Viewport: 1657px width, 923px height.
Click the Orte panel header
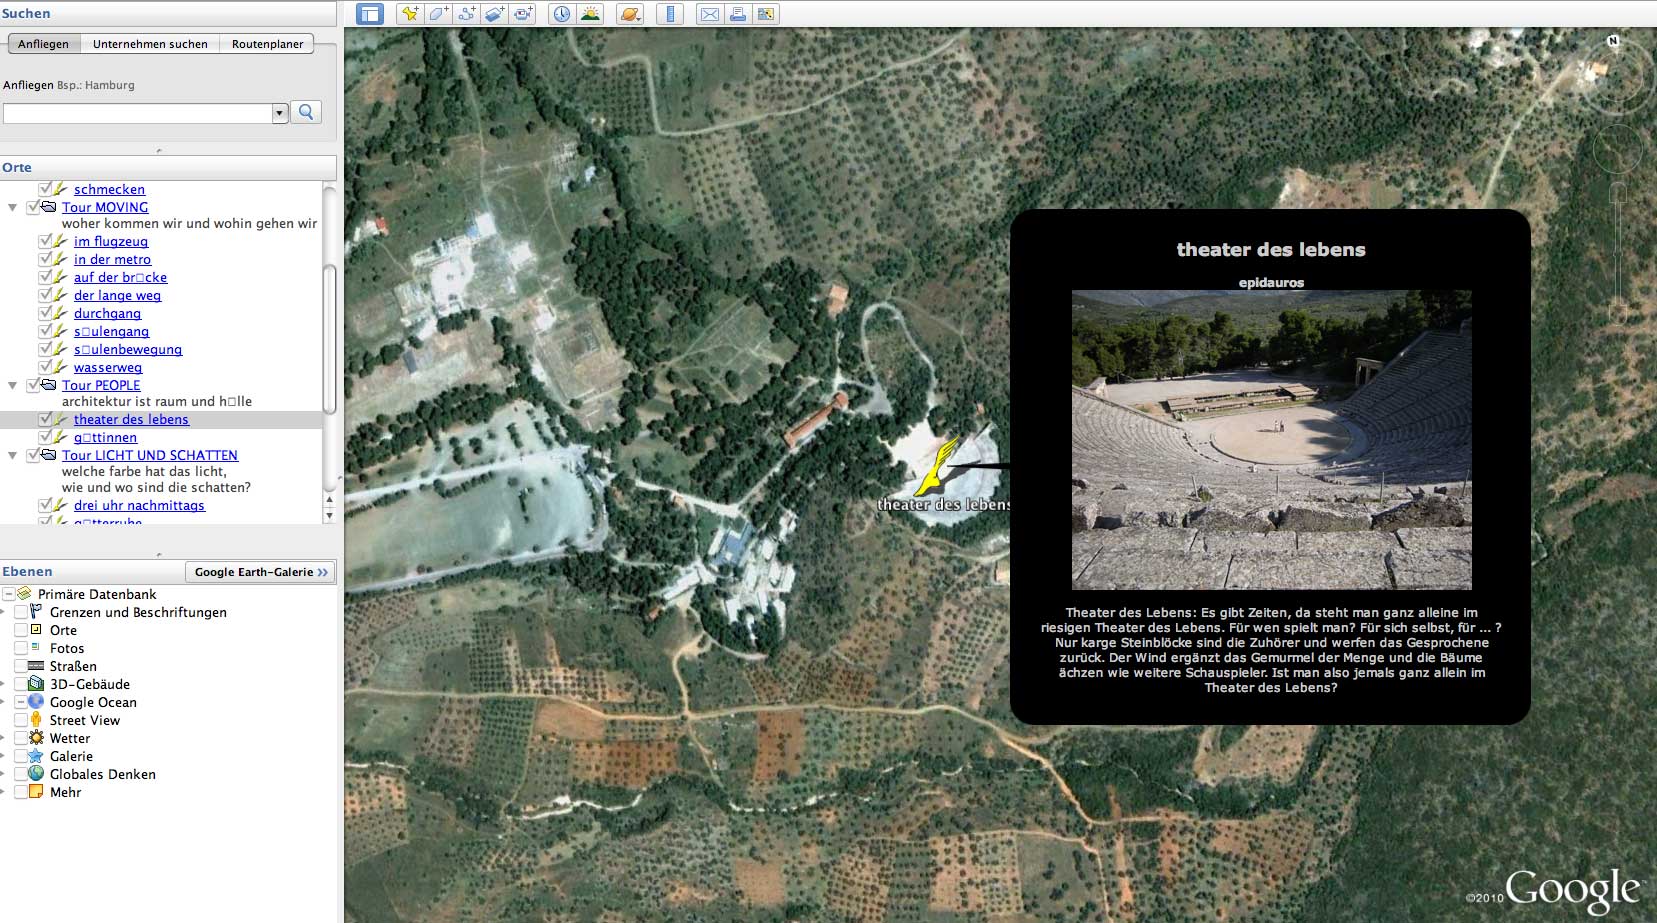[168, 167]
